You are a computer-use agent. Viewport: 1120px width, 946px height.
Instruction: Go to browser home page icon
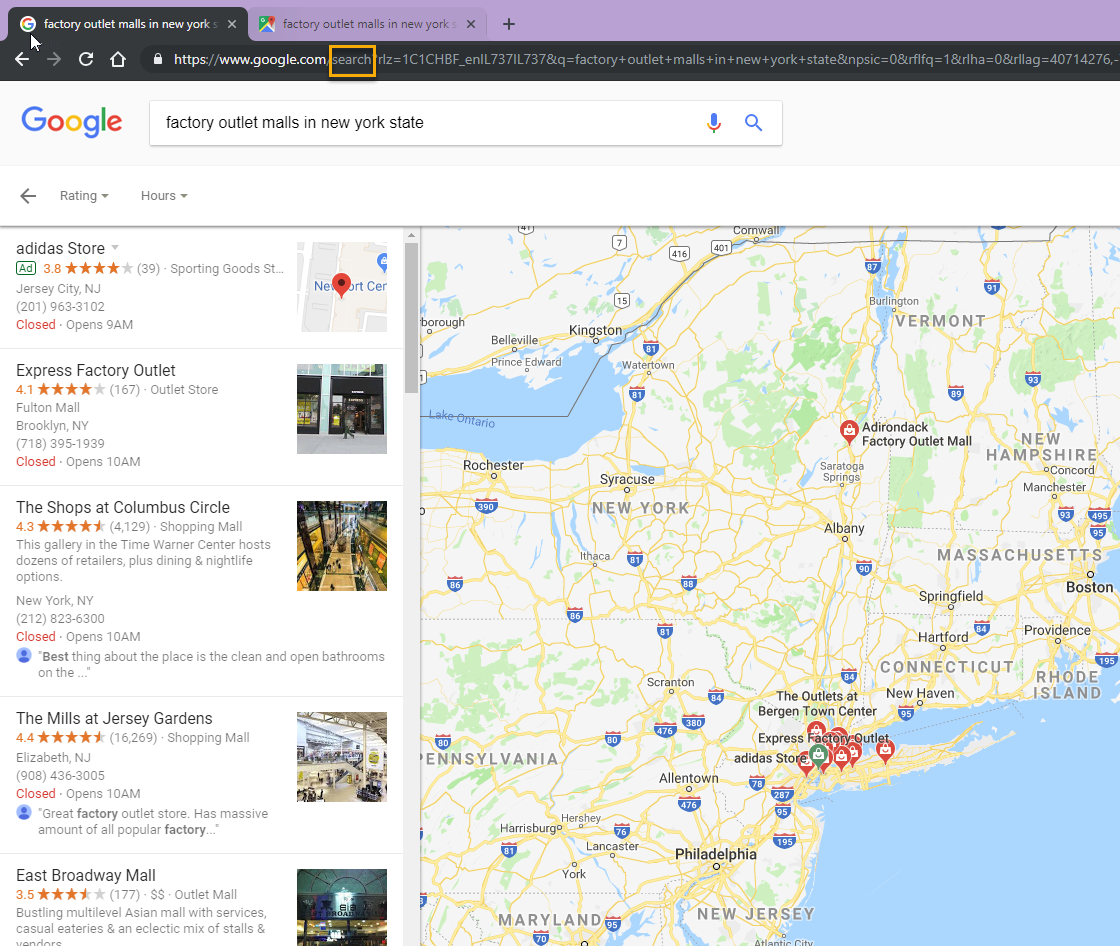[118, 59]
